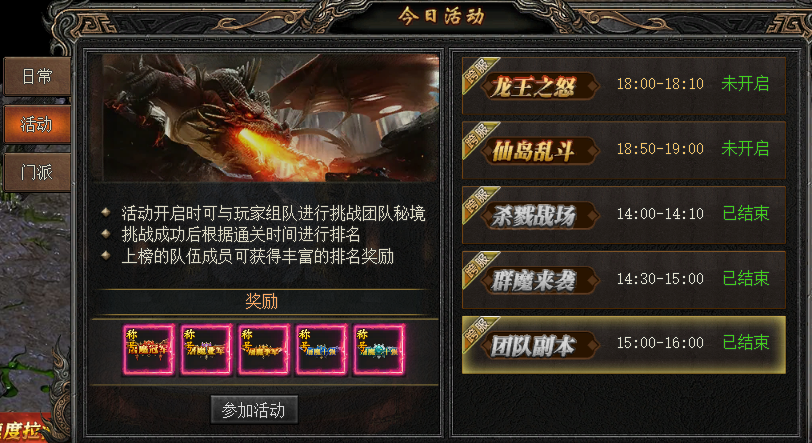Click the red 屠魔冠军 champion title reward icon
Image resolution: width=812 pixels, height=443 pixels.
(x=149, y=349)
